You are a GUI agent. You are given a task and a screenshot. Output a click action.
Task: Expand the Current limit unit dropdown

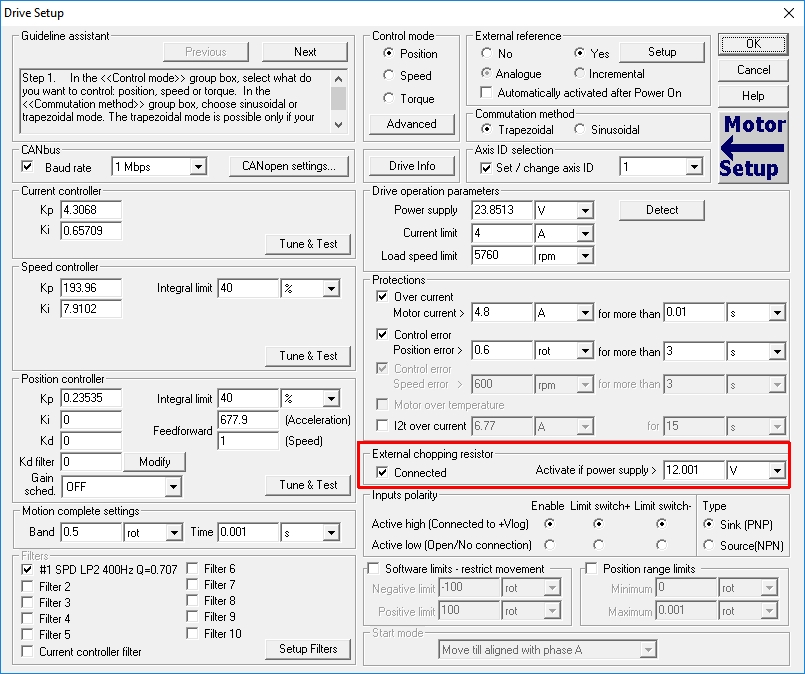[x=585, y=234]
